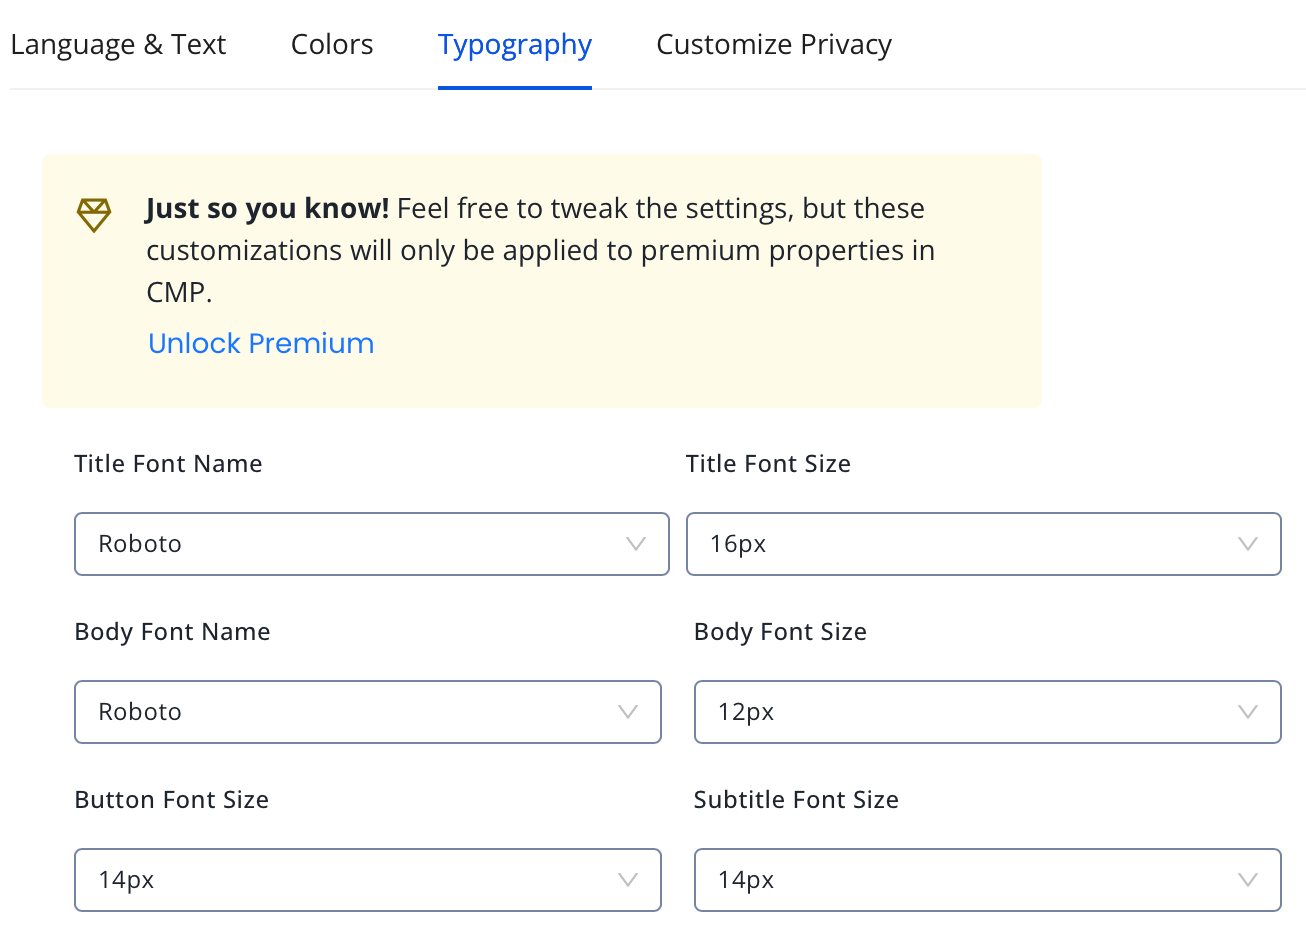
Task: Go to the Colors tab
Action: coord(332,45)
